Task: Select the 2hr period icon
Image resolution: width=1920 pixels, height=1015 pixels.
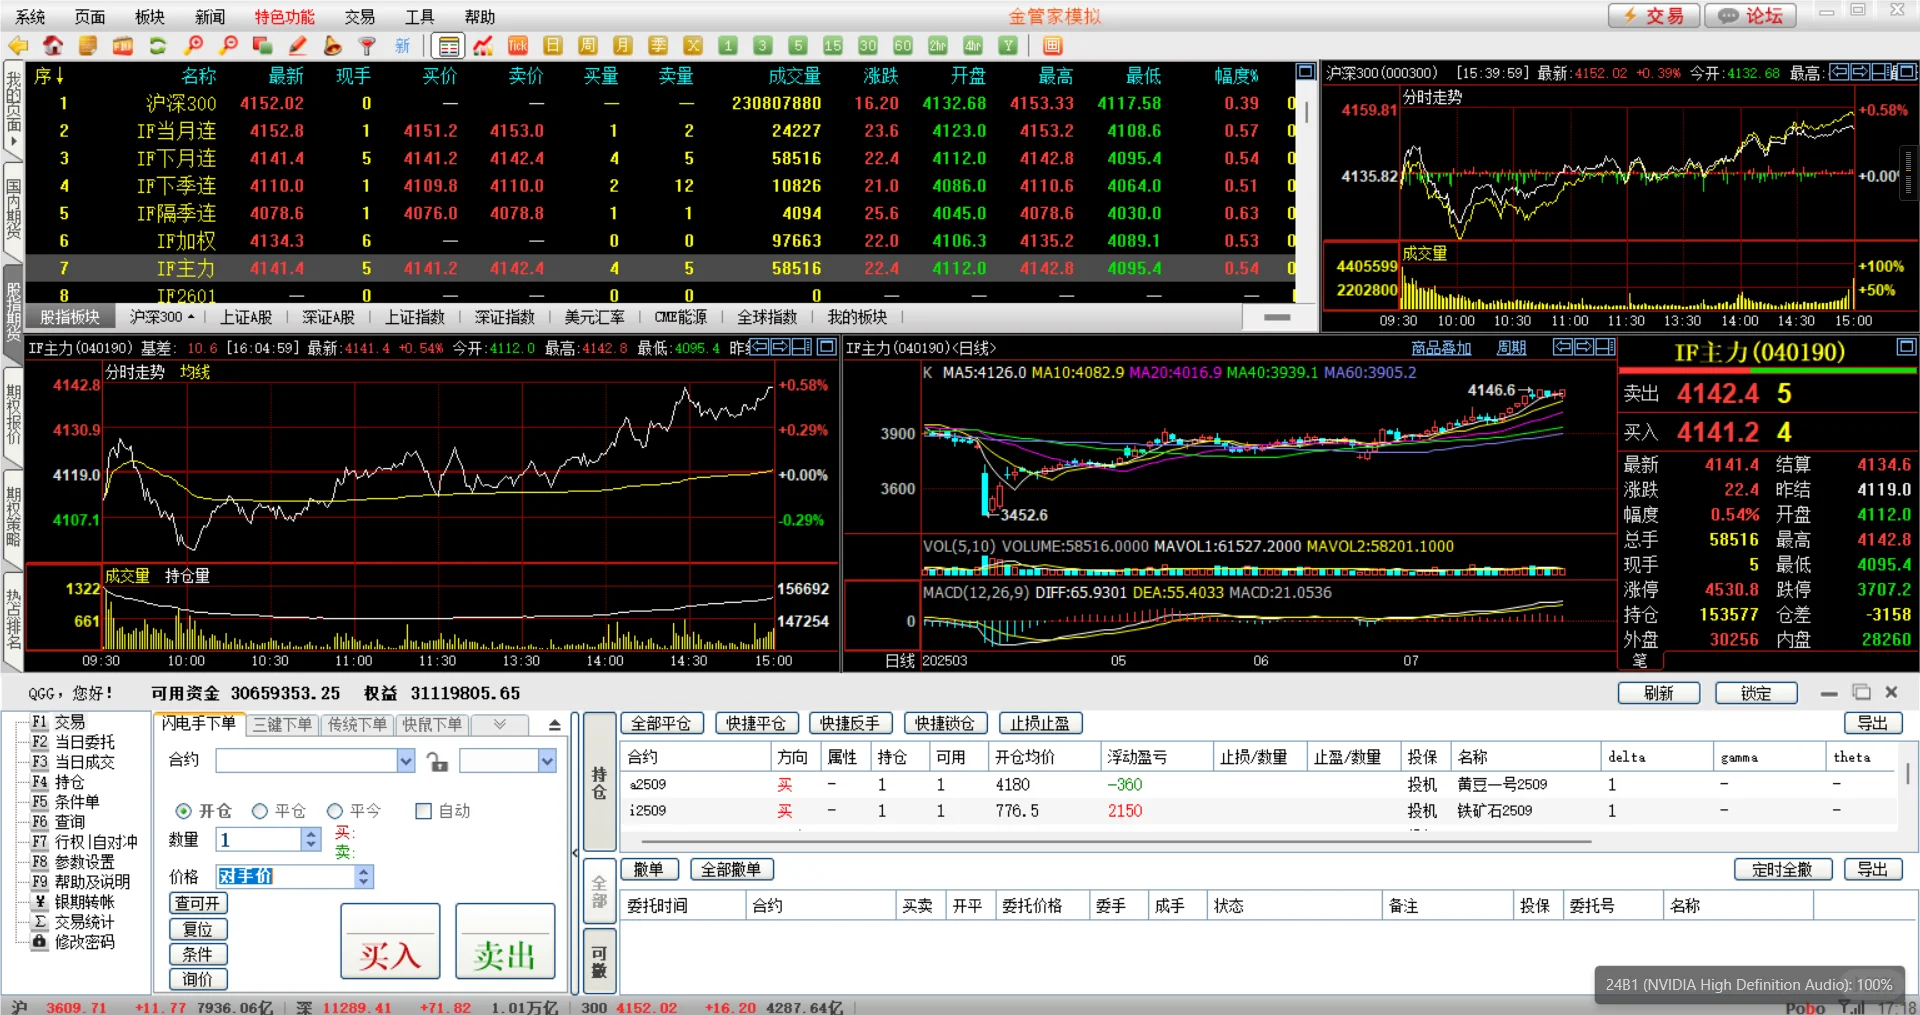Action: click(x=938, y=46)
